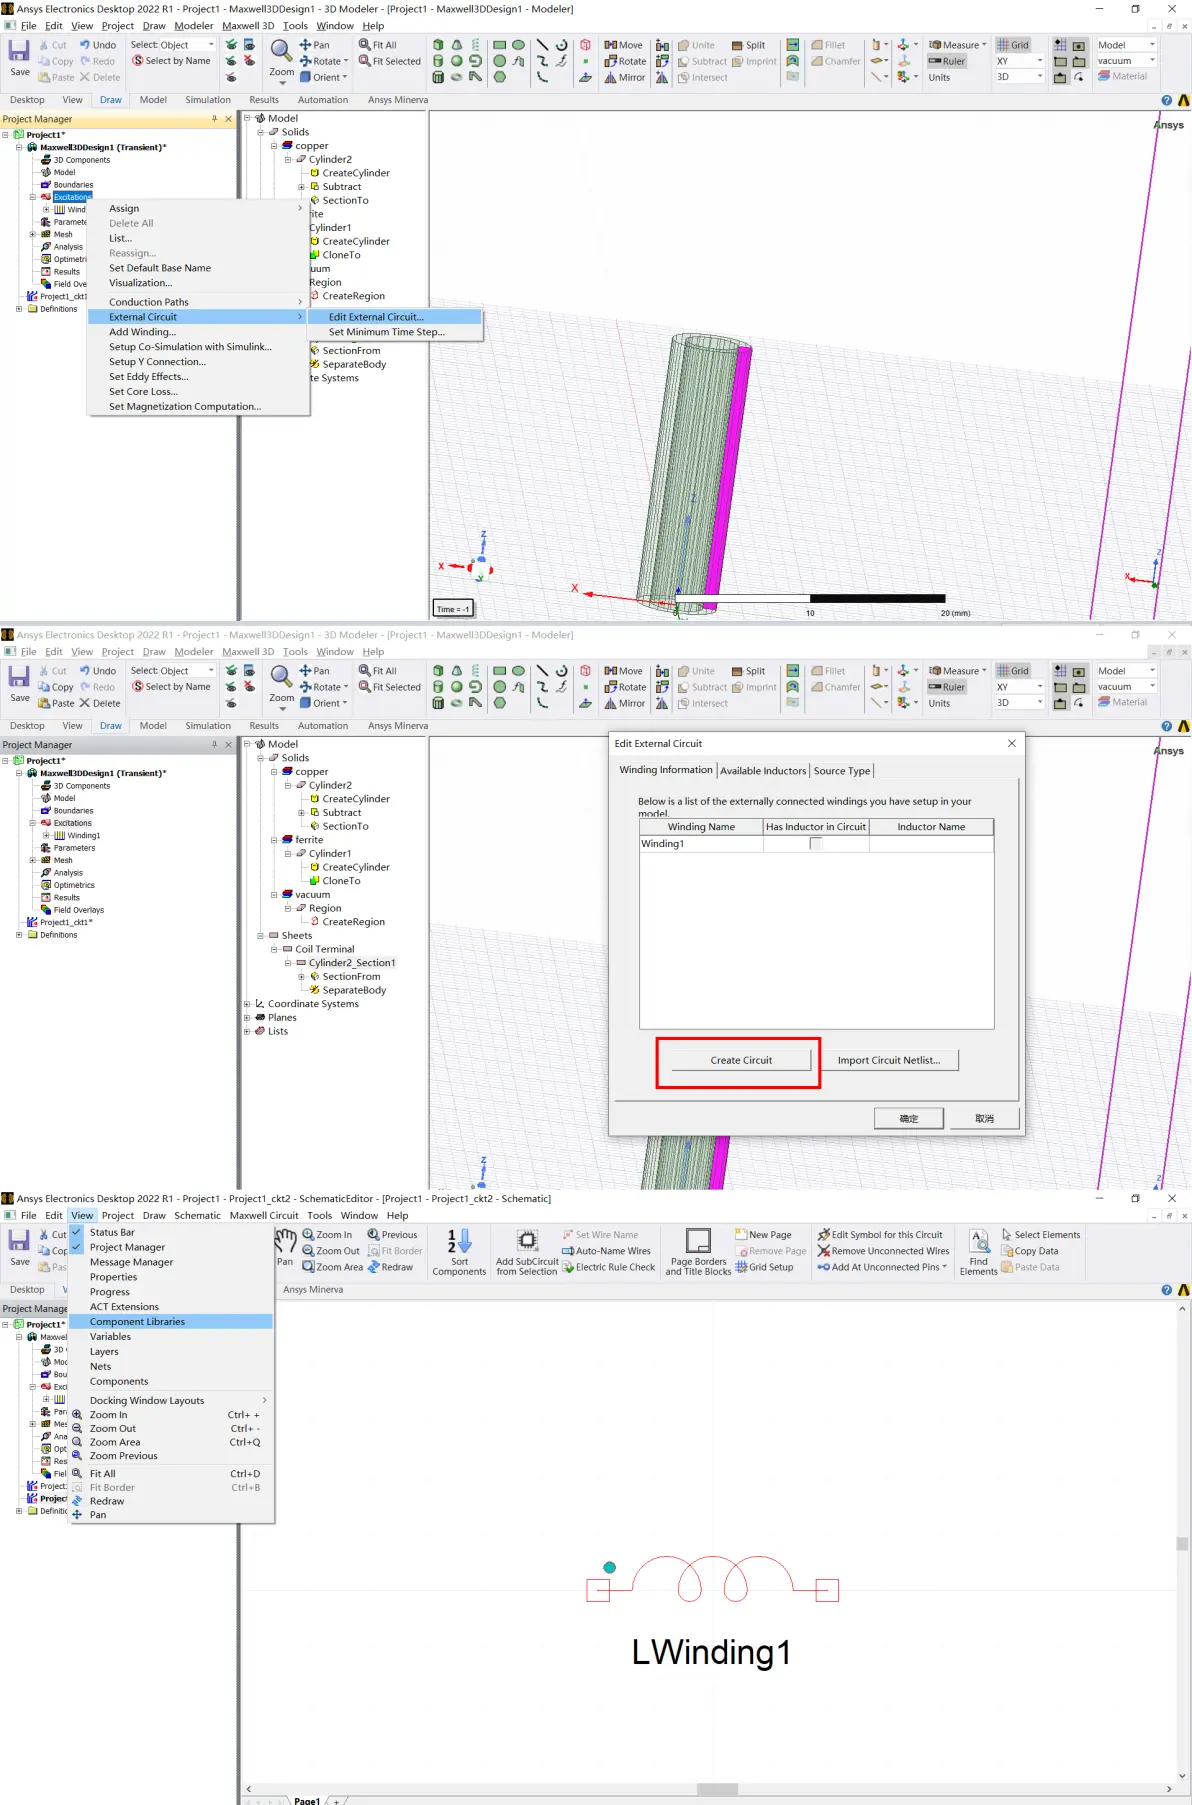The width and height of the screenshot is (1192, 1805).
Task: Click Fit All in top Modeler window
Action: click(x=378, y=45)
